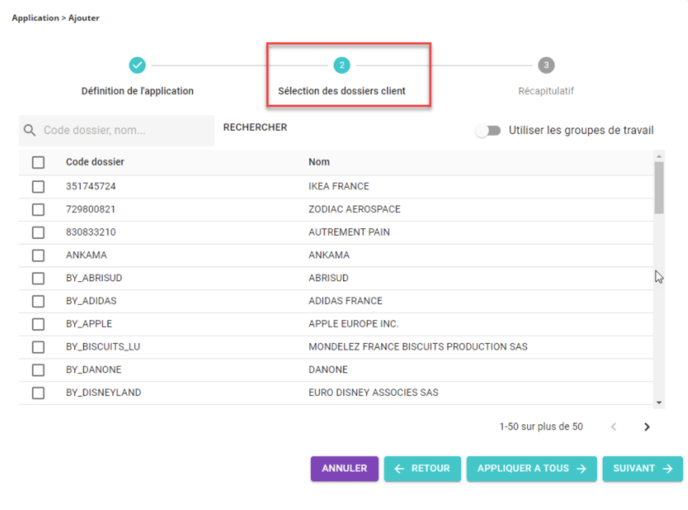
Task: Click the step 2 circle icon
Action: pos(342,65)
